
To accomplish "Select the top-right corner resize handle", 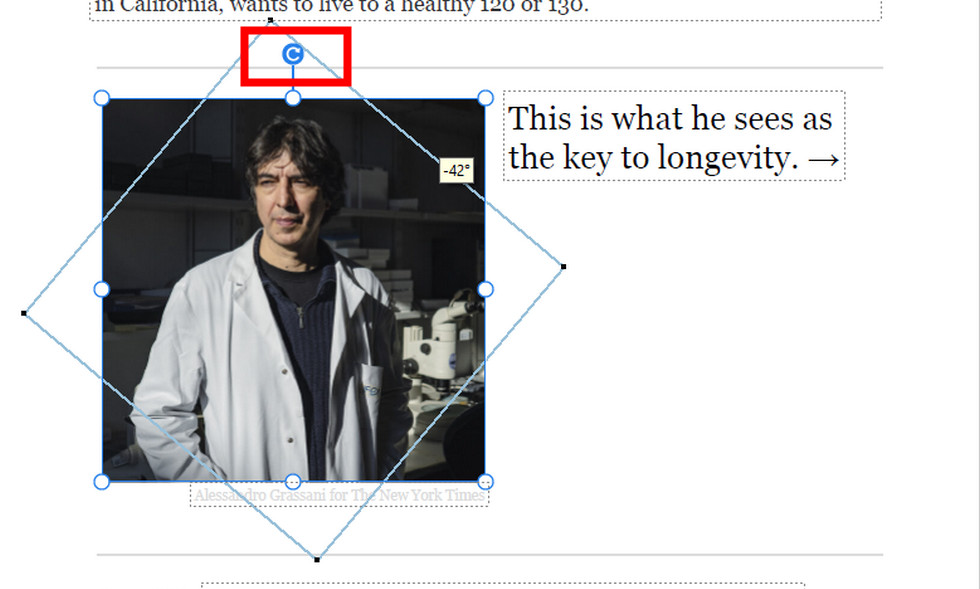I will pos(485,98).
